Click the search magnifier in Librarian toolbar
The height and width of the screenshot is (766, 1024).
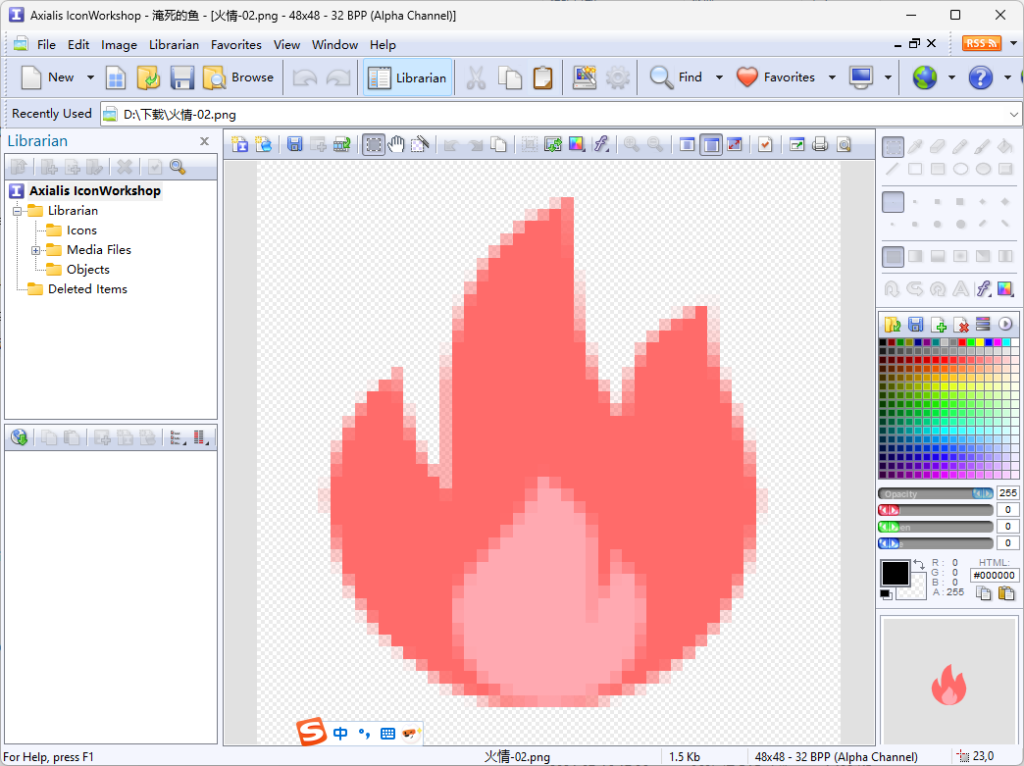point(178,167)
